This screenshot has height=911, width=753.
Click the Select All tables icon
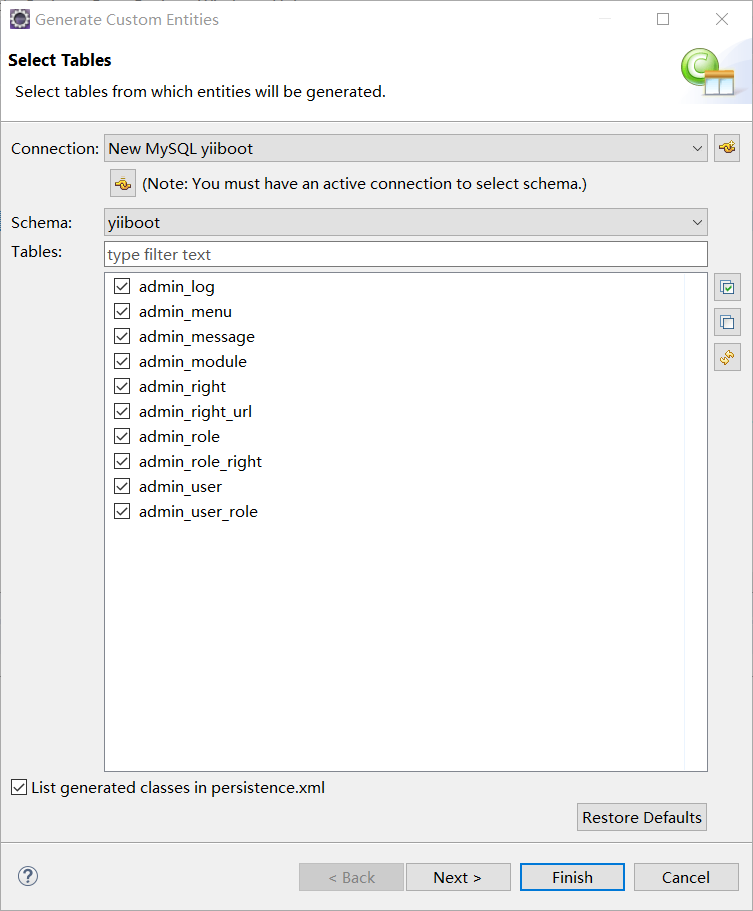tap(727, 287)
